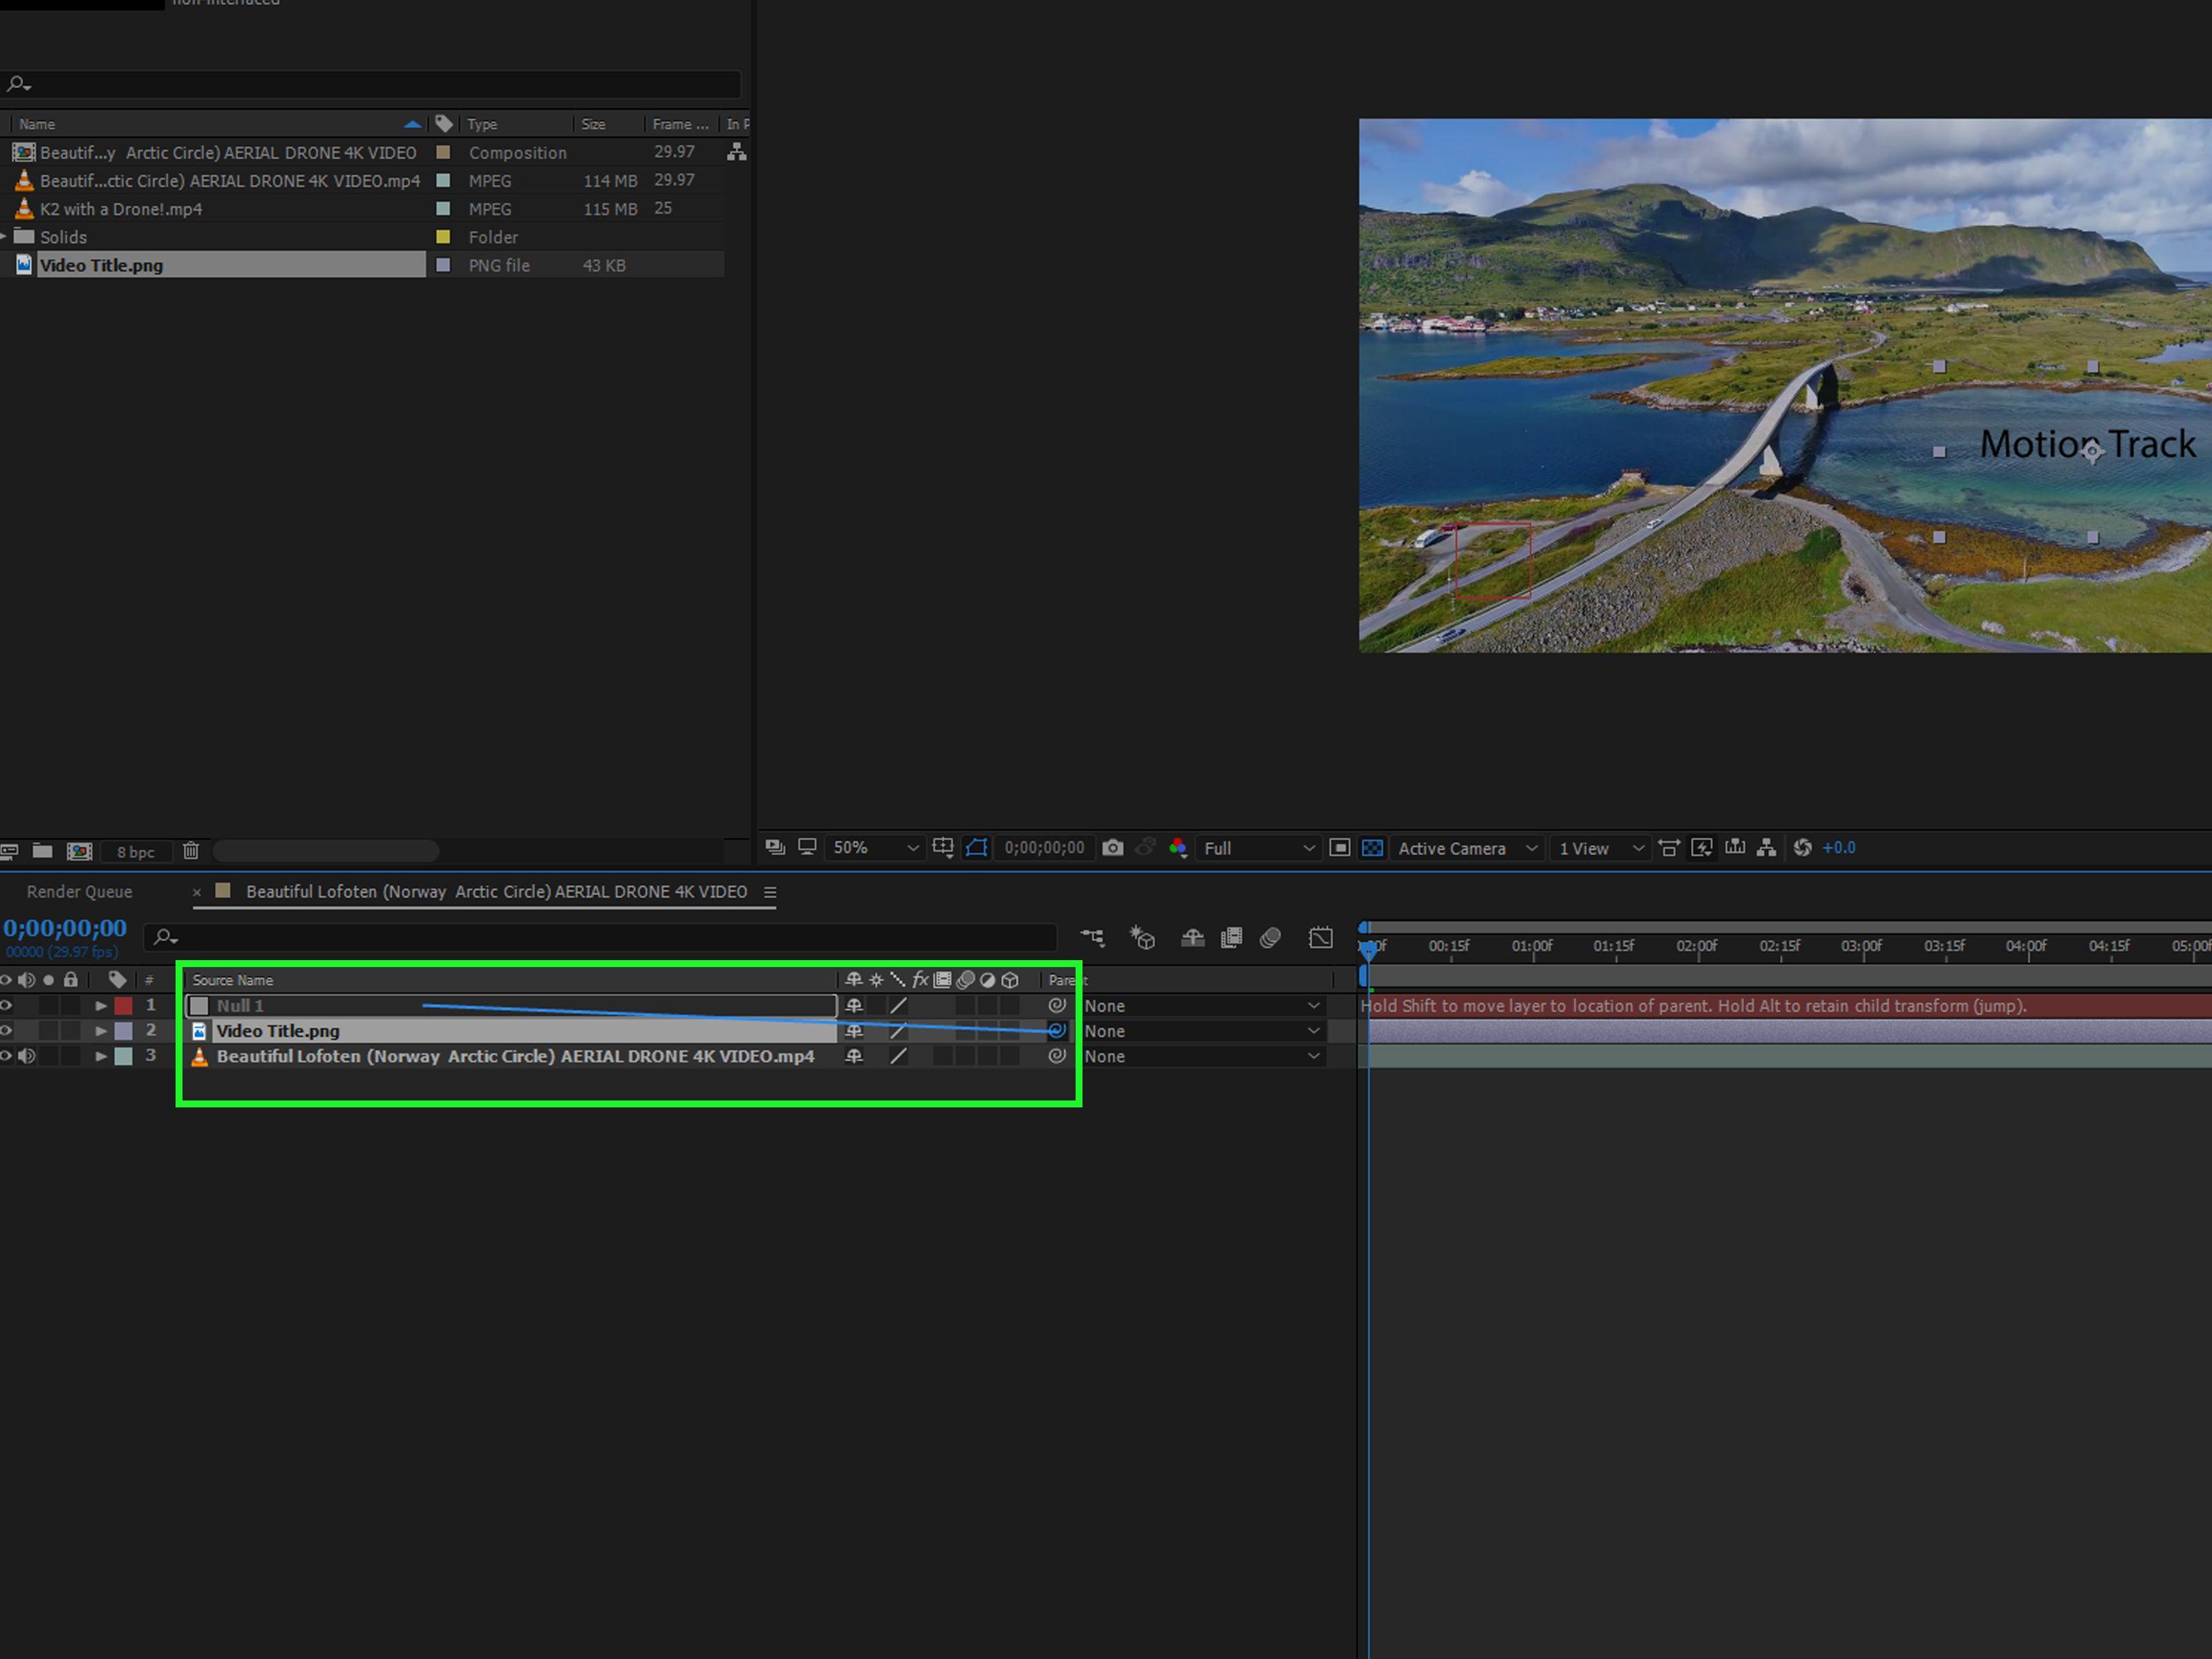
Task: Expand the Null 1 layer properties
Action: coord(101,1005)
